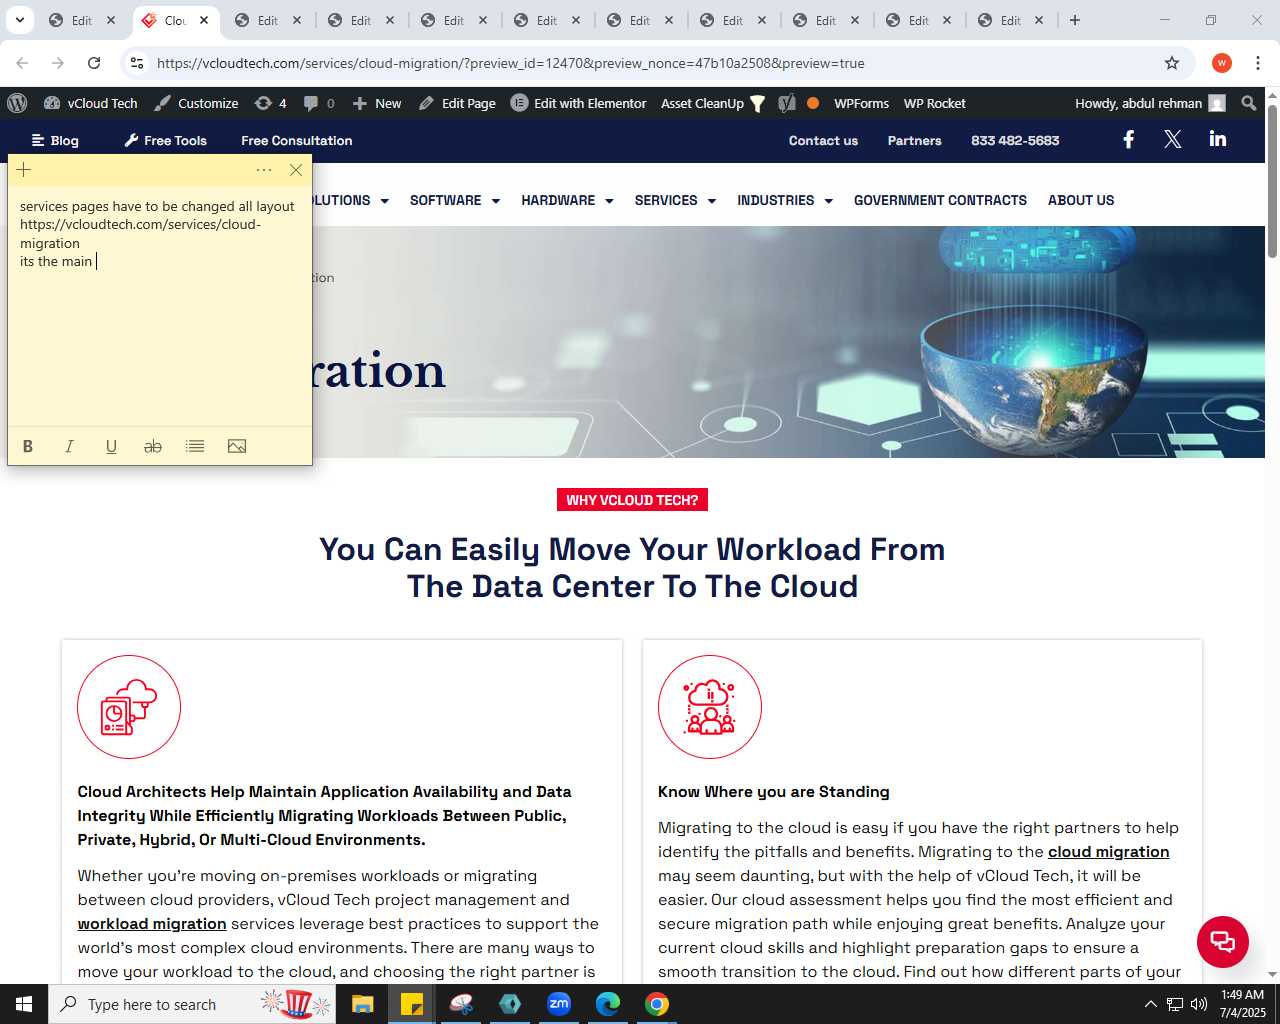Open Zoom from the taskbar
1280x1024 pixels.
click(x=559, y=1004)
